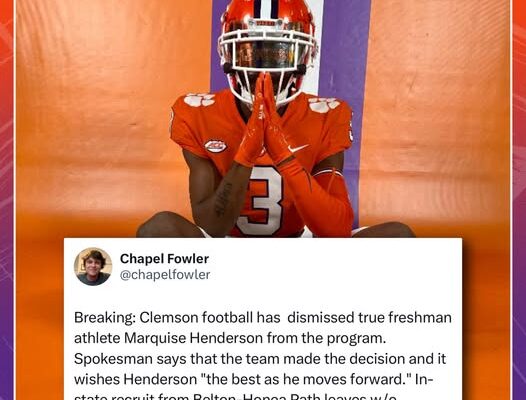
Task: Open Chapel Fowler's profile picture
Action: pos(93,266)
